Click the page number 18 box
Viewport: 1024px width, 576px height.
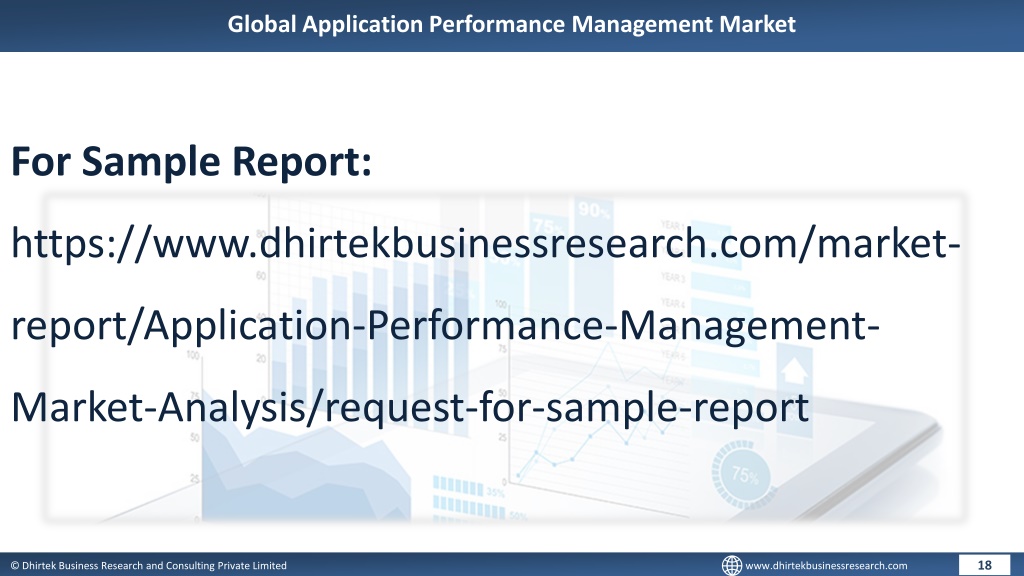pyautogui.click(x=984, y=566)
